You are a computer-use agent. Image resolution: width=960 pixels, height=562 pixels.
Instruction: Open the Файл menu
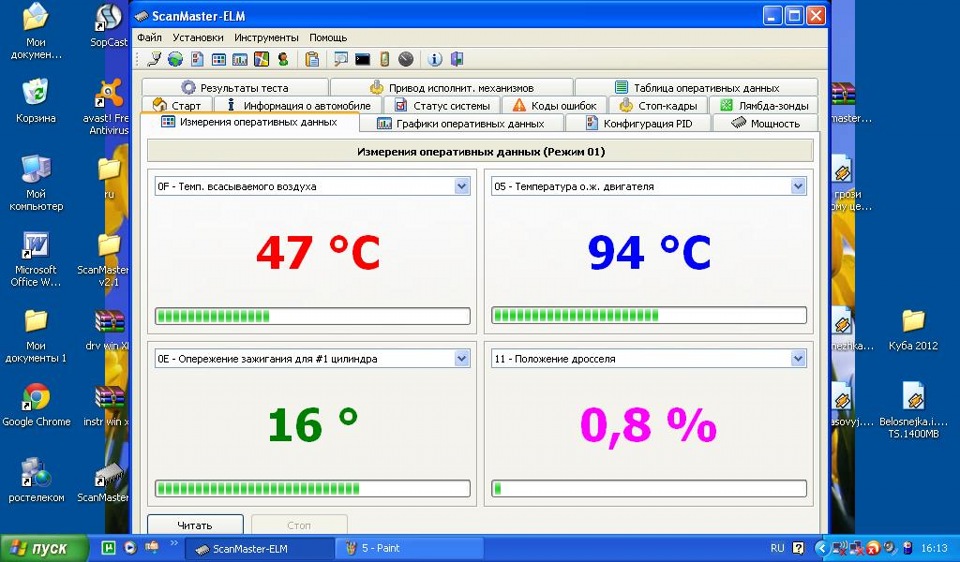point(149,37)
